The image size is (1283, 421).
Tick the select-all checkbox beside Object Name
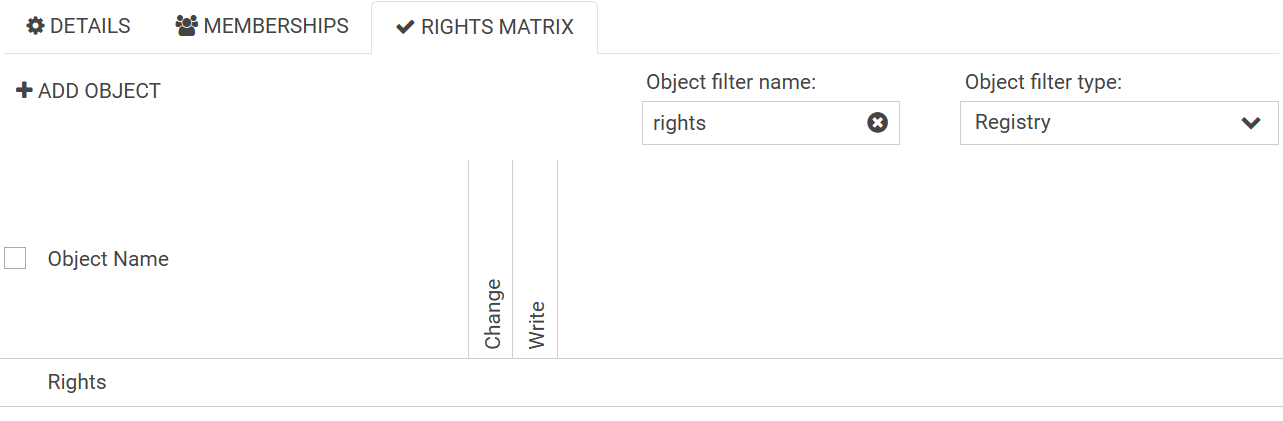(x=15, y=259)
